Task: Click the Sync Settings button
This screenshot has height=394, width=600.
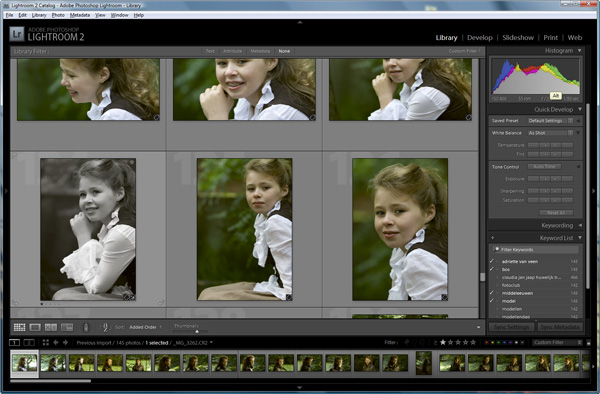Action: (512, 327)
